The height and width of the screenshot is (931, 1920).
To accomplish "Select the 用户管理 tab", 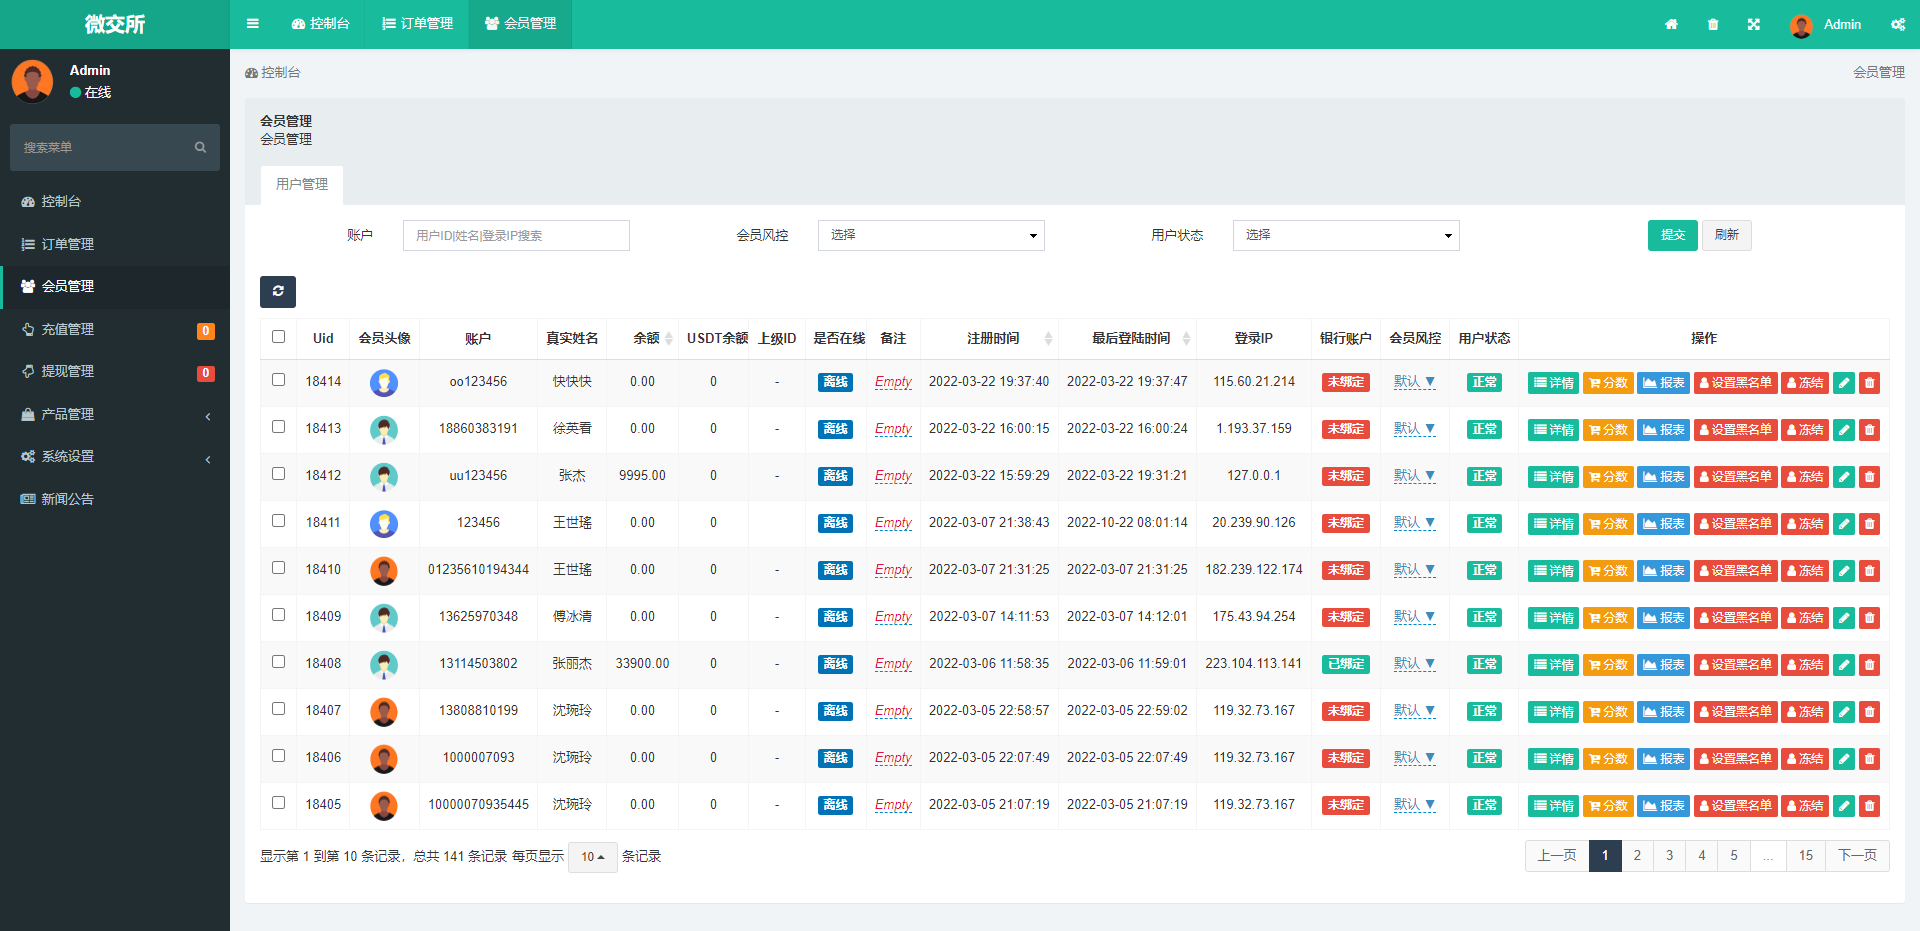I will [301, 184].
